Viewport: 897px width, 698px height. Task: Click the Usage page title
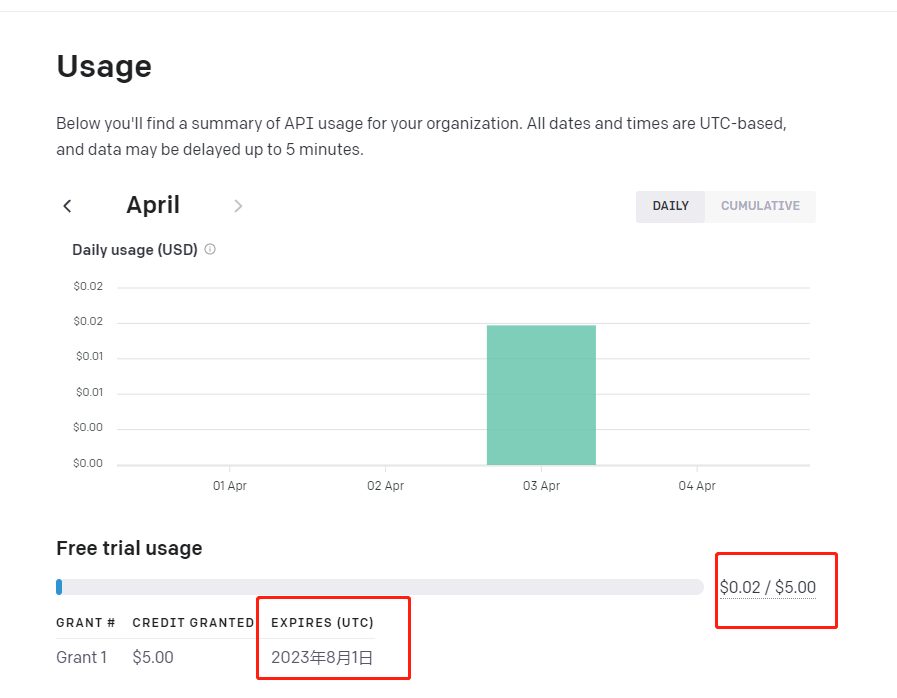pos(104,66)
